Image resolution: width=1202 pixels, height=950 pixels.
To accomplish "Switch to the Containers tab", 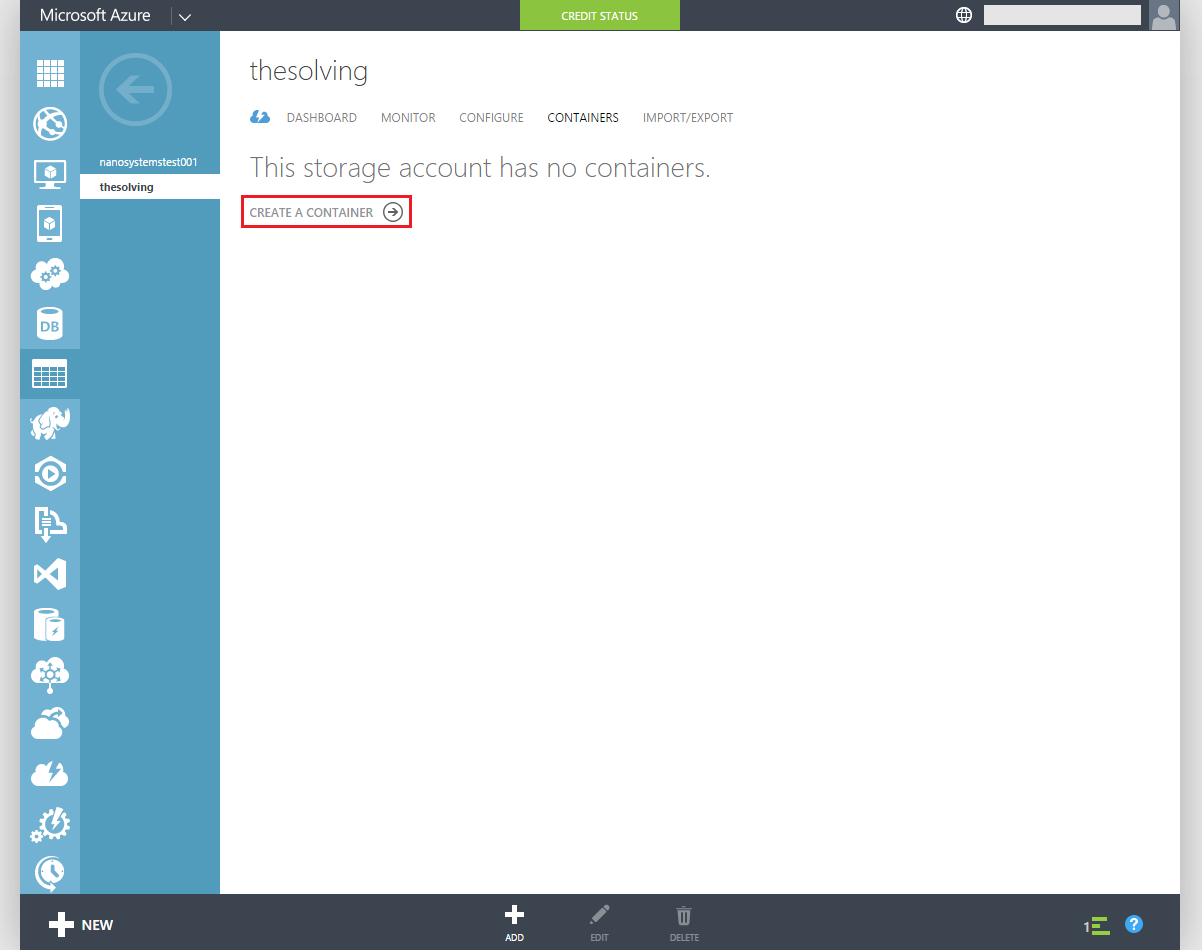I will tap(583, 118).
